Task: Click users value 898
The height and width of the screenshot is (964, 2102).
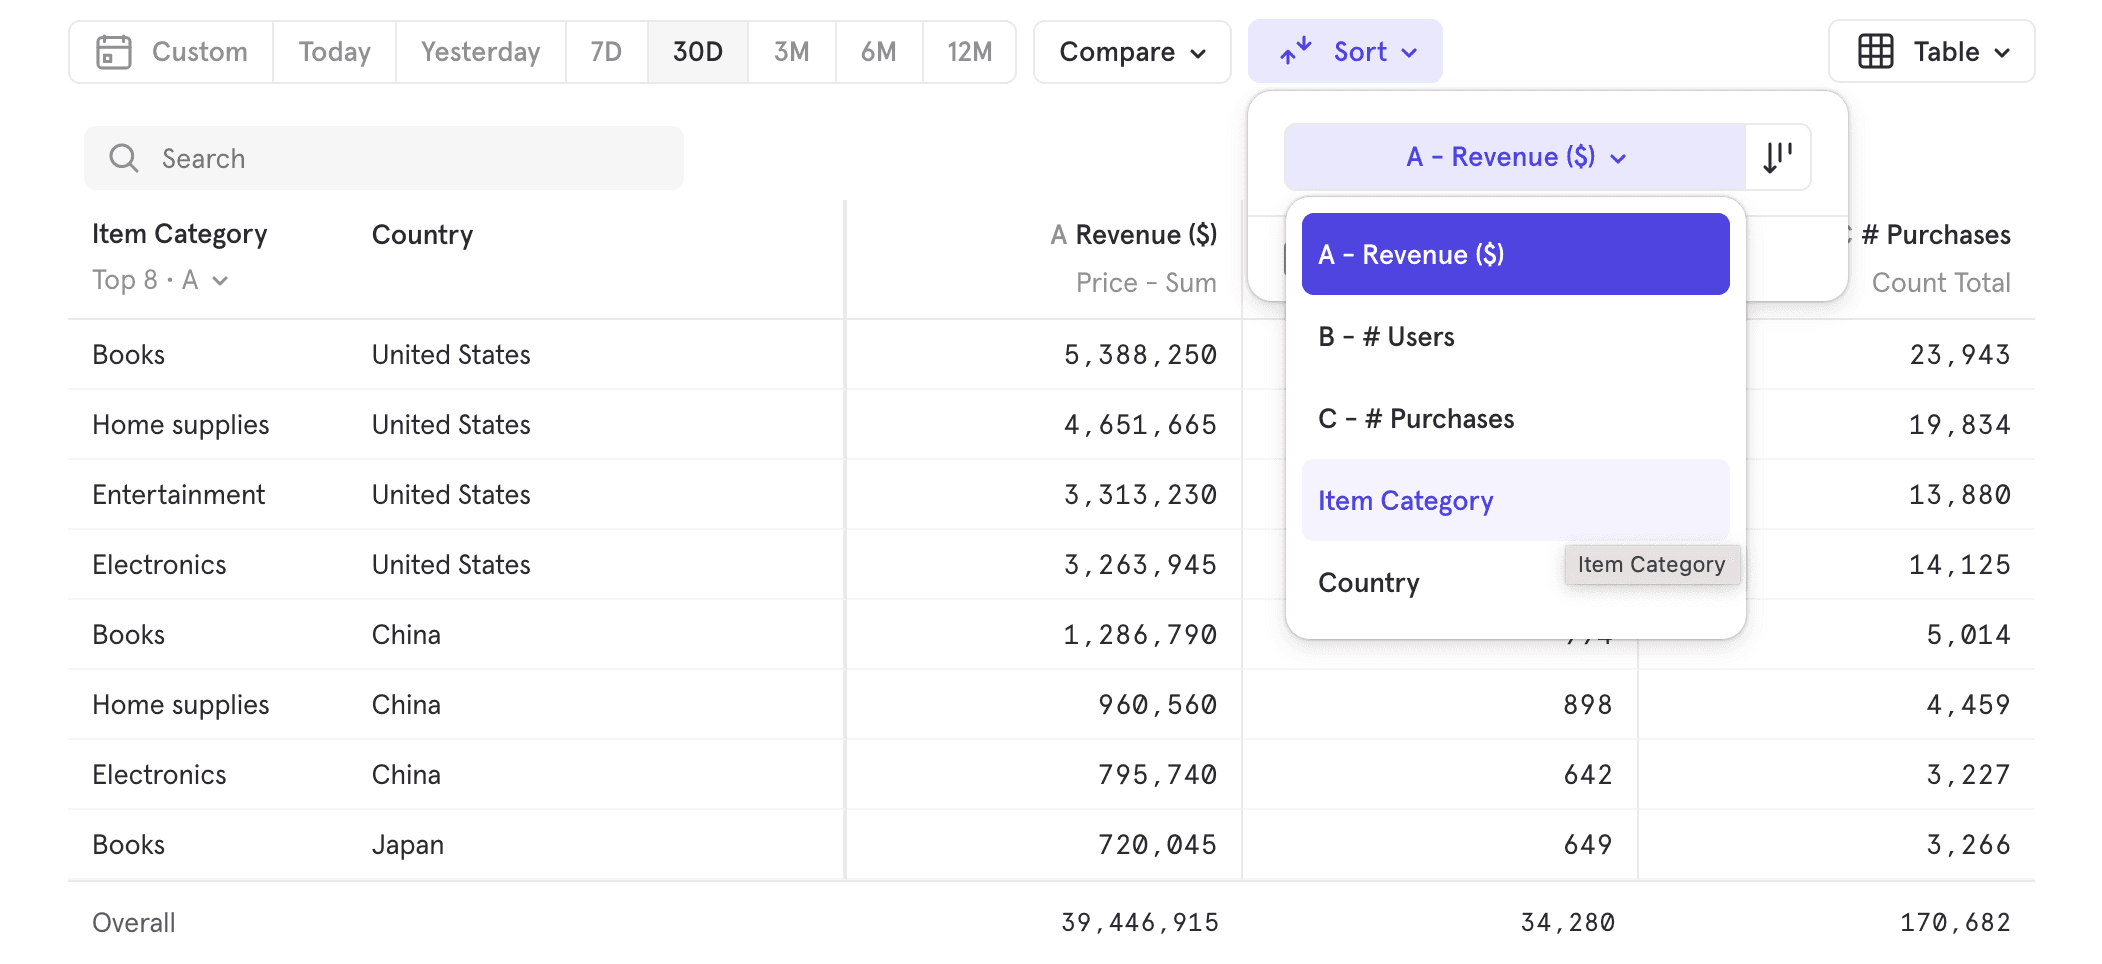Action: point(1588,705)
